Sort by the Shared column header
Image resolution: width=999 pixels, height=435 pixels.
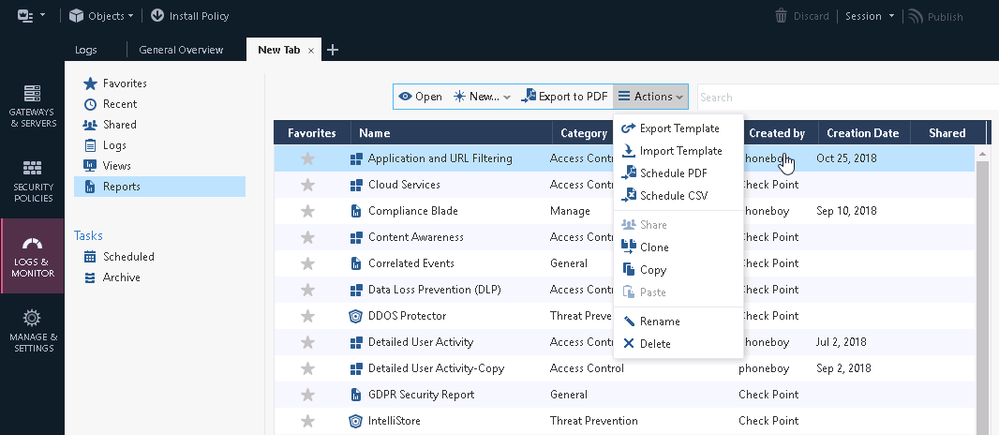click(947, 132)
